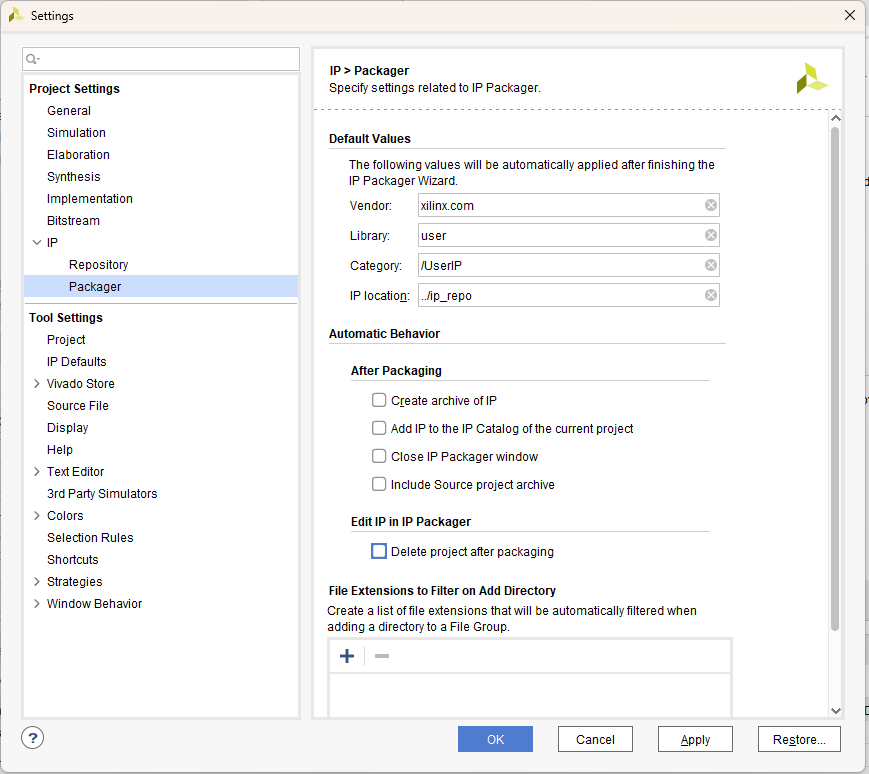Open Bitstream settings
869x774 pixels.
[x=73, y=221]
